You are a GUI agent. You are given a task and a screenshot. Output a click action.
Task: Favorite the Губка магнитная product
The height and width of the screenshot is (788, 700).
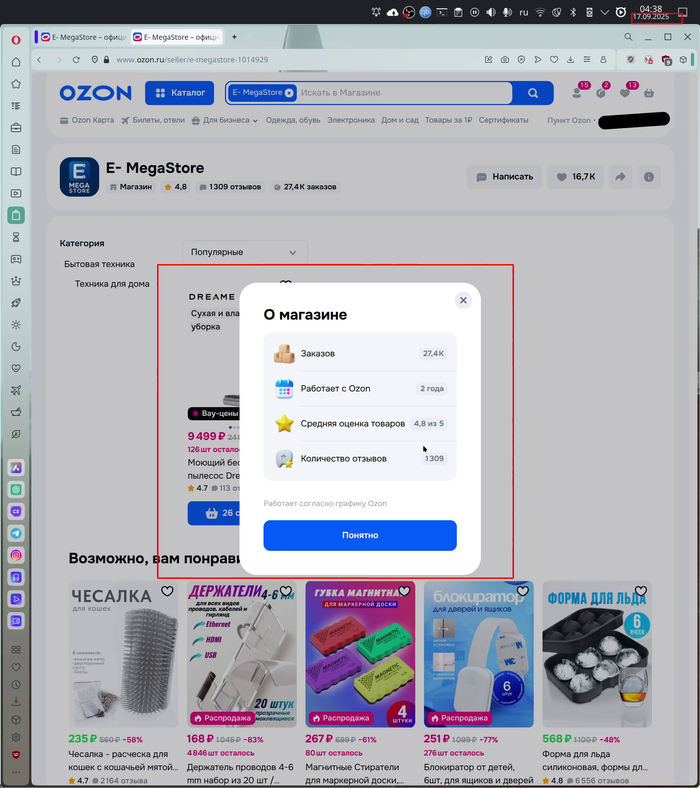tap(404, 591)
